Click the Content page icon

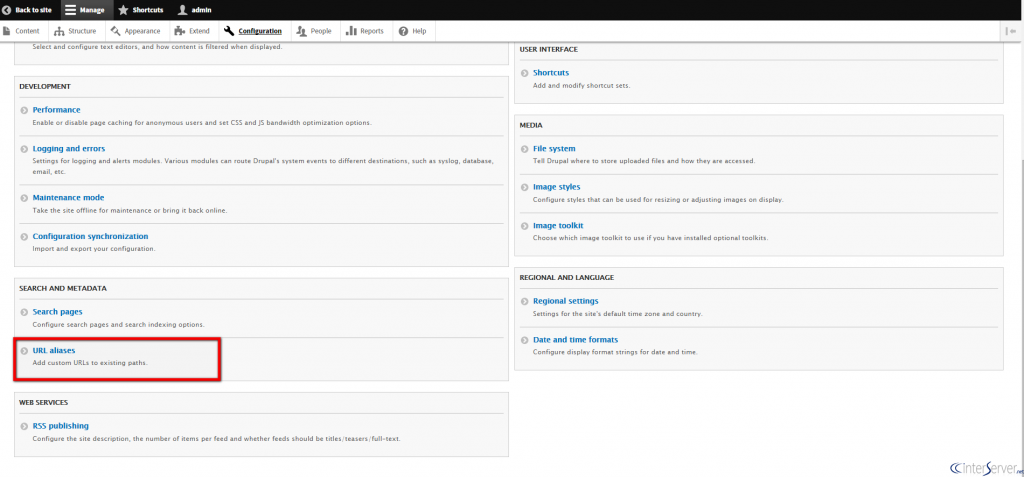point(7,31)
